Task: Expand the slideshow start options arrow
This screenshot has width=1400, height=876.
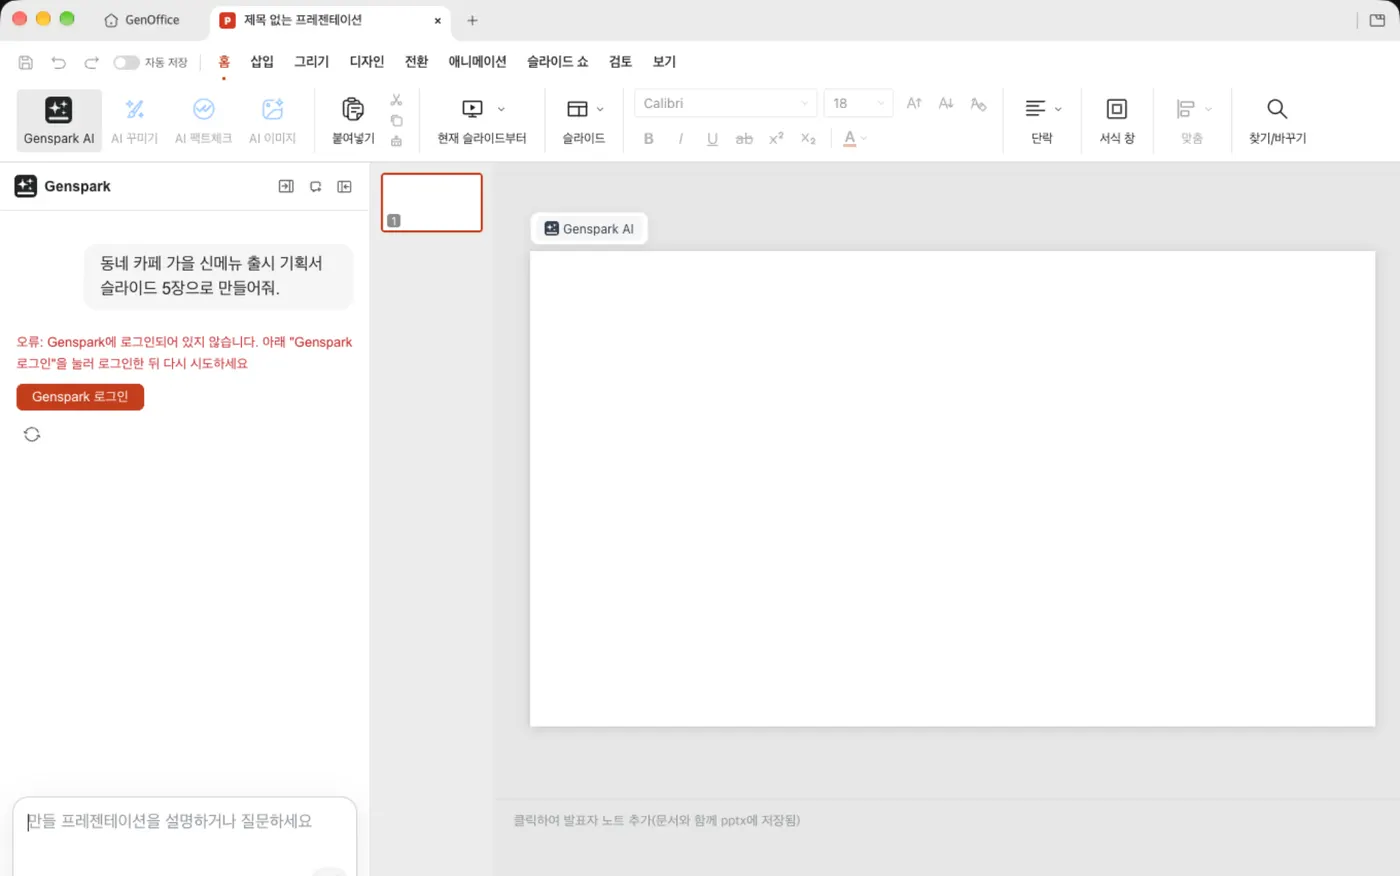Action: point(501,109)
